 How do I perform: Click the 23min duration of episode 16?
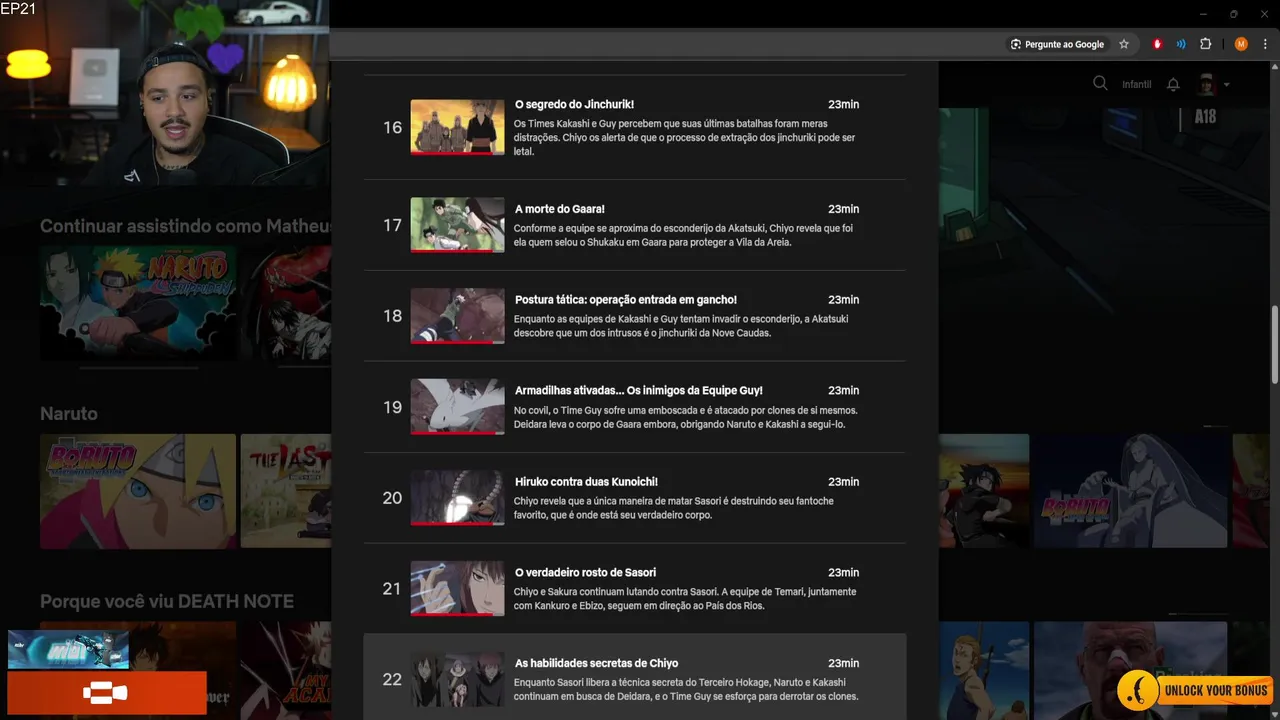click(843, 104)
